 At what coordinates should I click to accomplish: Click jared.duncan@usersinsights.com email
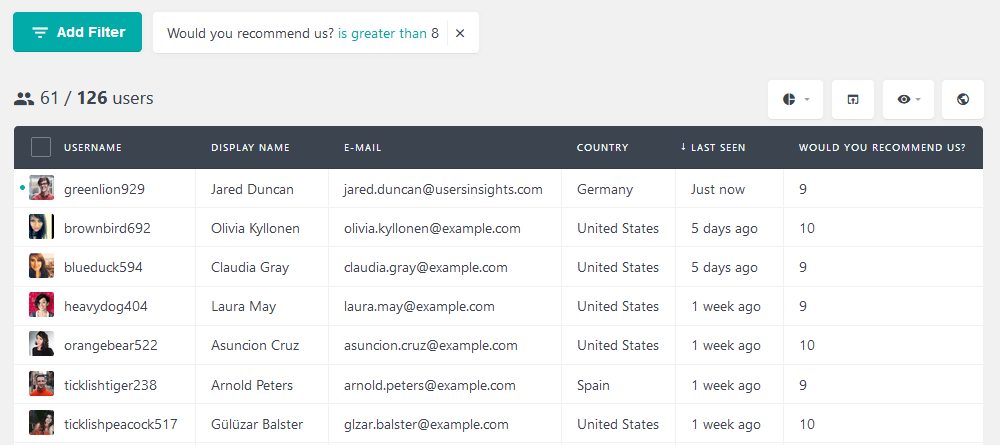pyautogui.click(x=443, y=189)
